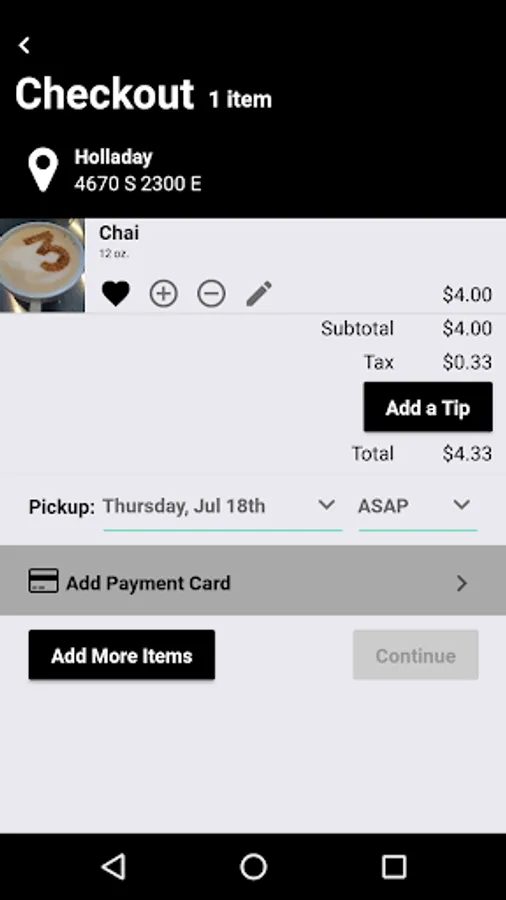Tap the location pin icon

point(43,170)
